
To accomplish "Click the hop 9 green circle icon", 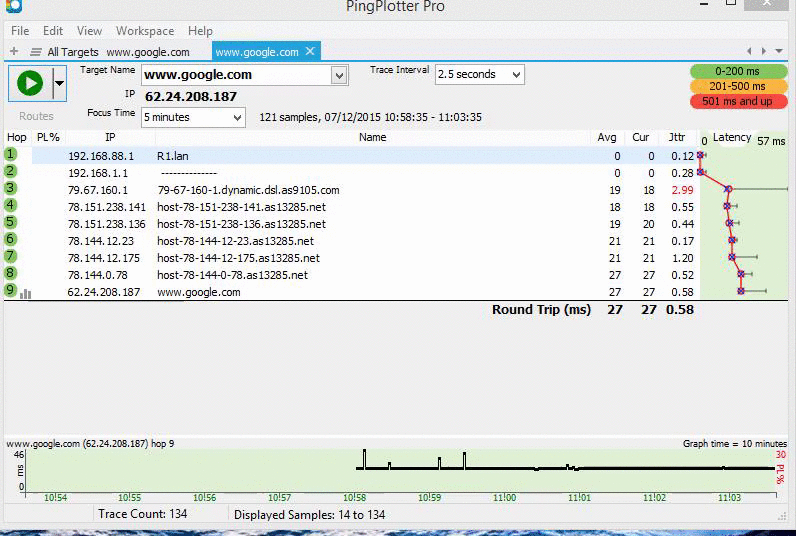I will [11, 290].
